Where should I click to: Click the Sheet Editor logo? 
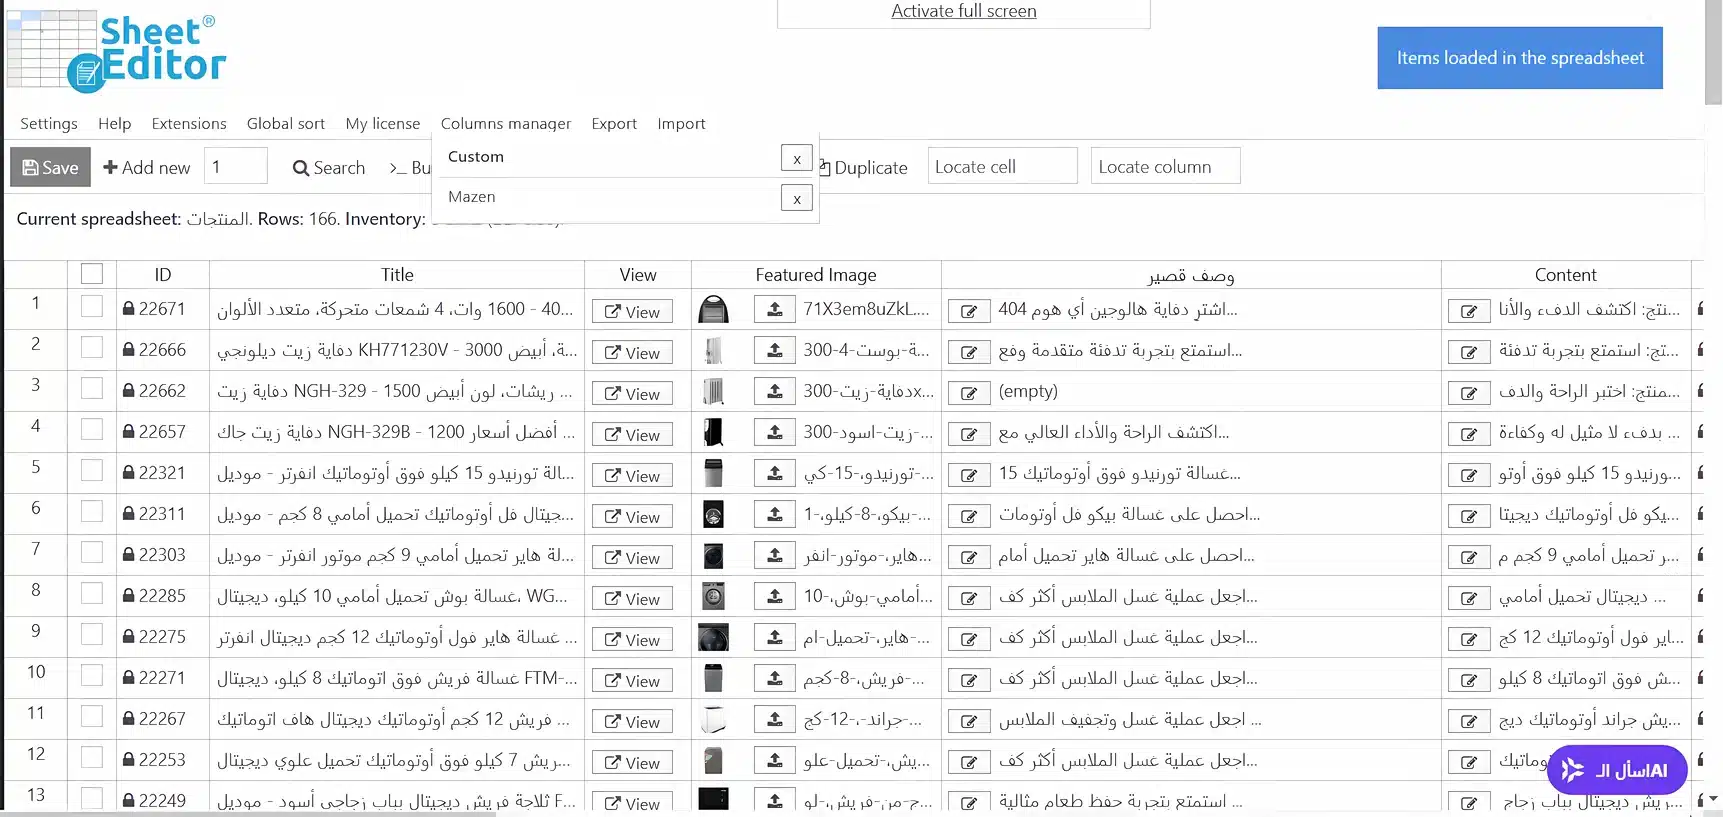coord(117,52)
